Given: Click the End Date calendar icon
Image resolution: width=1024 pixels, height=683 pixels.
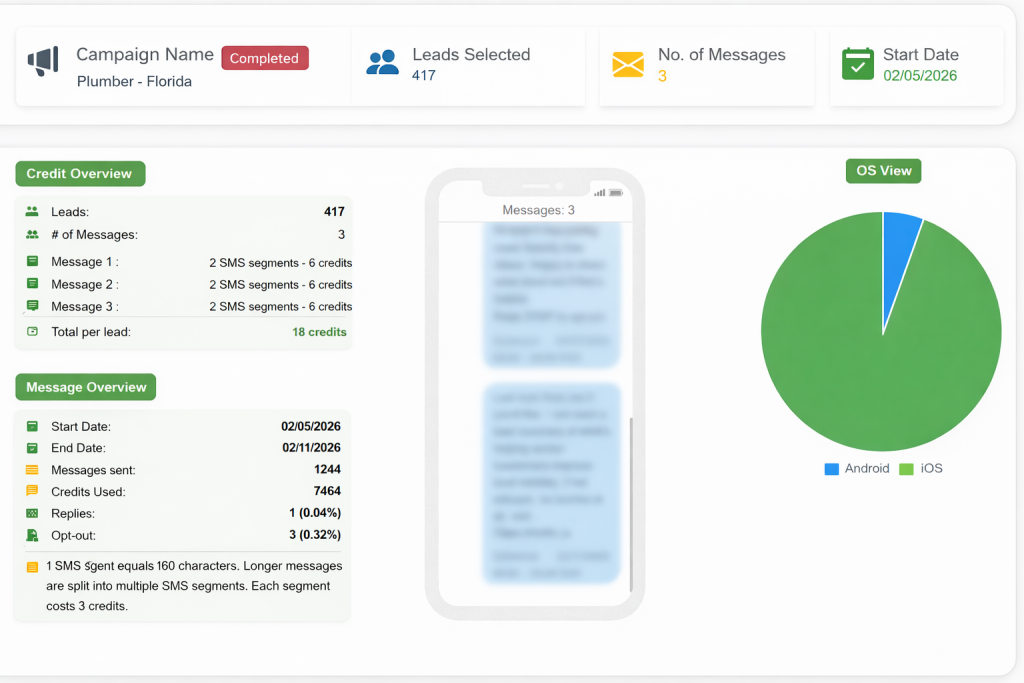Looking at the screenshot, I should coord(32,448).
